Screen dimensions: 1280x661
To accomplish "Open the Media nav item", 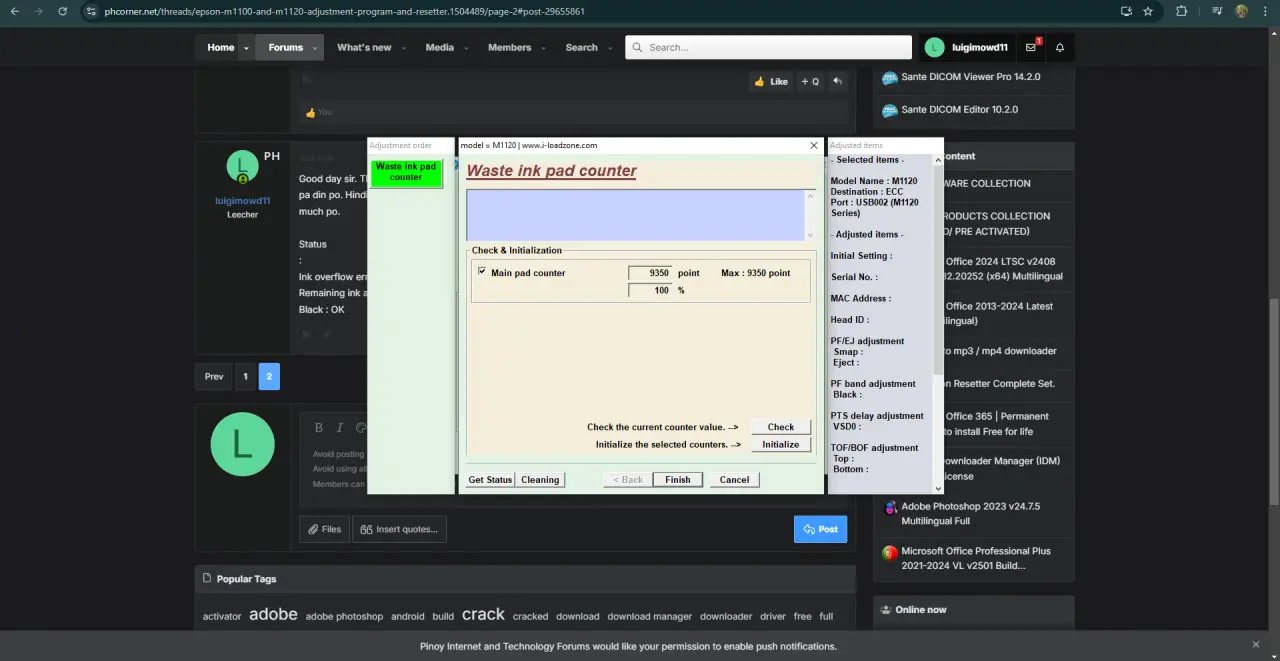I will point(439,47).
